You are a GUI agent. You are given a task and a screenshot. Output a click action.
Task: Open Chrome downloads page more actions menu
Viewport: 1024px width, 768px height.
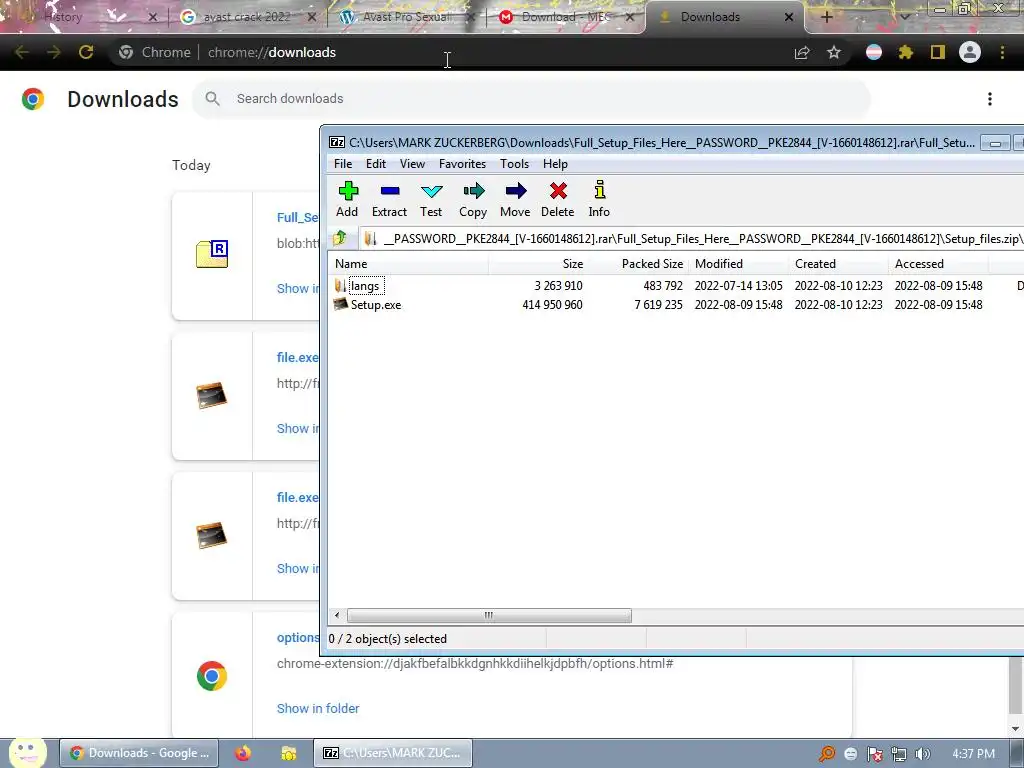point(989,99)
